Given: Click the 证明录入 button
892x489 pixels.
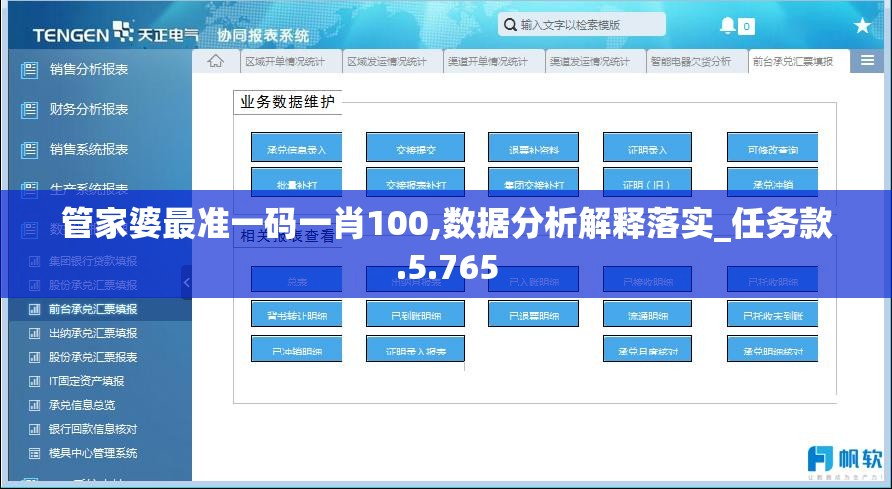Looking at the screenshot, I should coord(647,147).
